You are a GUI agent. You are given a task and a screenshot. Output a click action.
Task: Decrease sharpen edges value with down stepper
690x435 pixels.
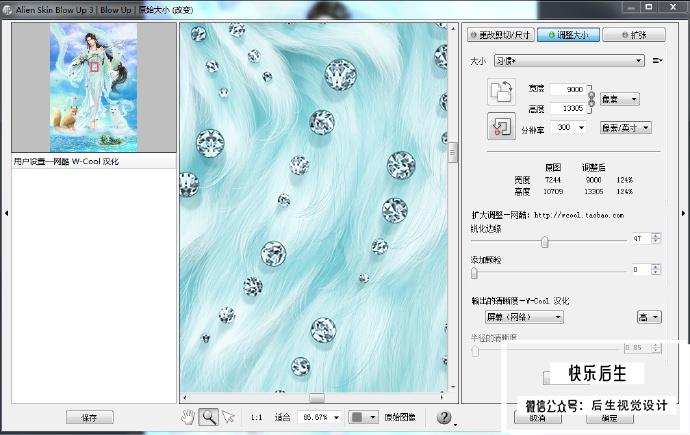pyautogui.click(x=656, y=241)
